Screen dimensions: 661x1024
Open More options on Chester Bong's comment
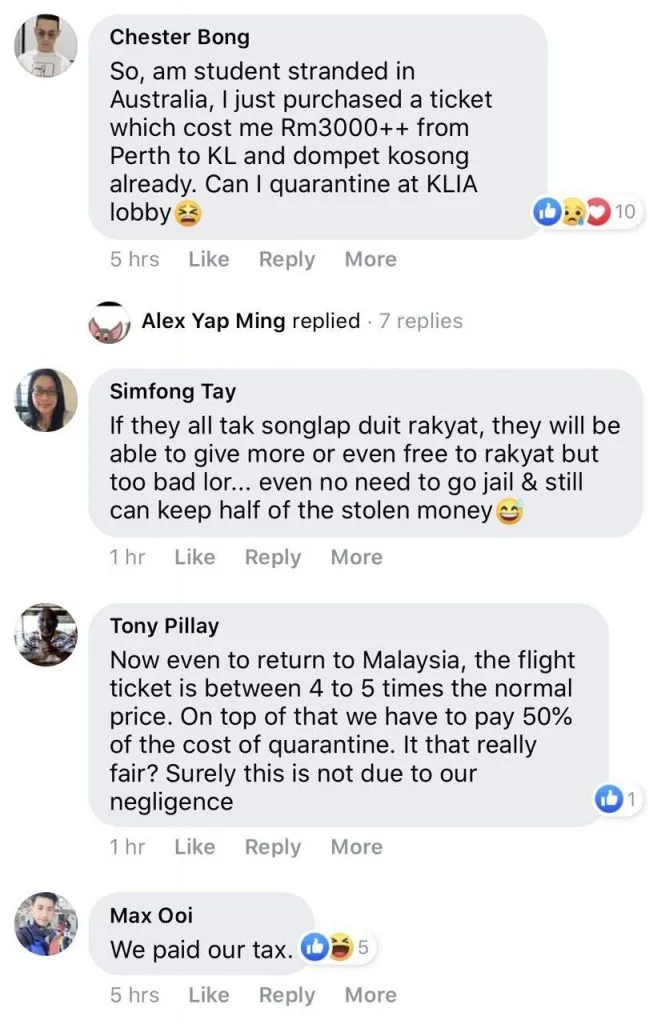tap(370, 259)
